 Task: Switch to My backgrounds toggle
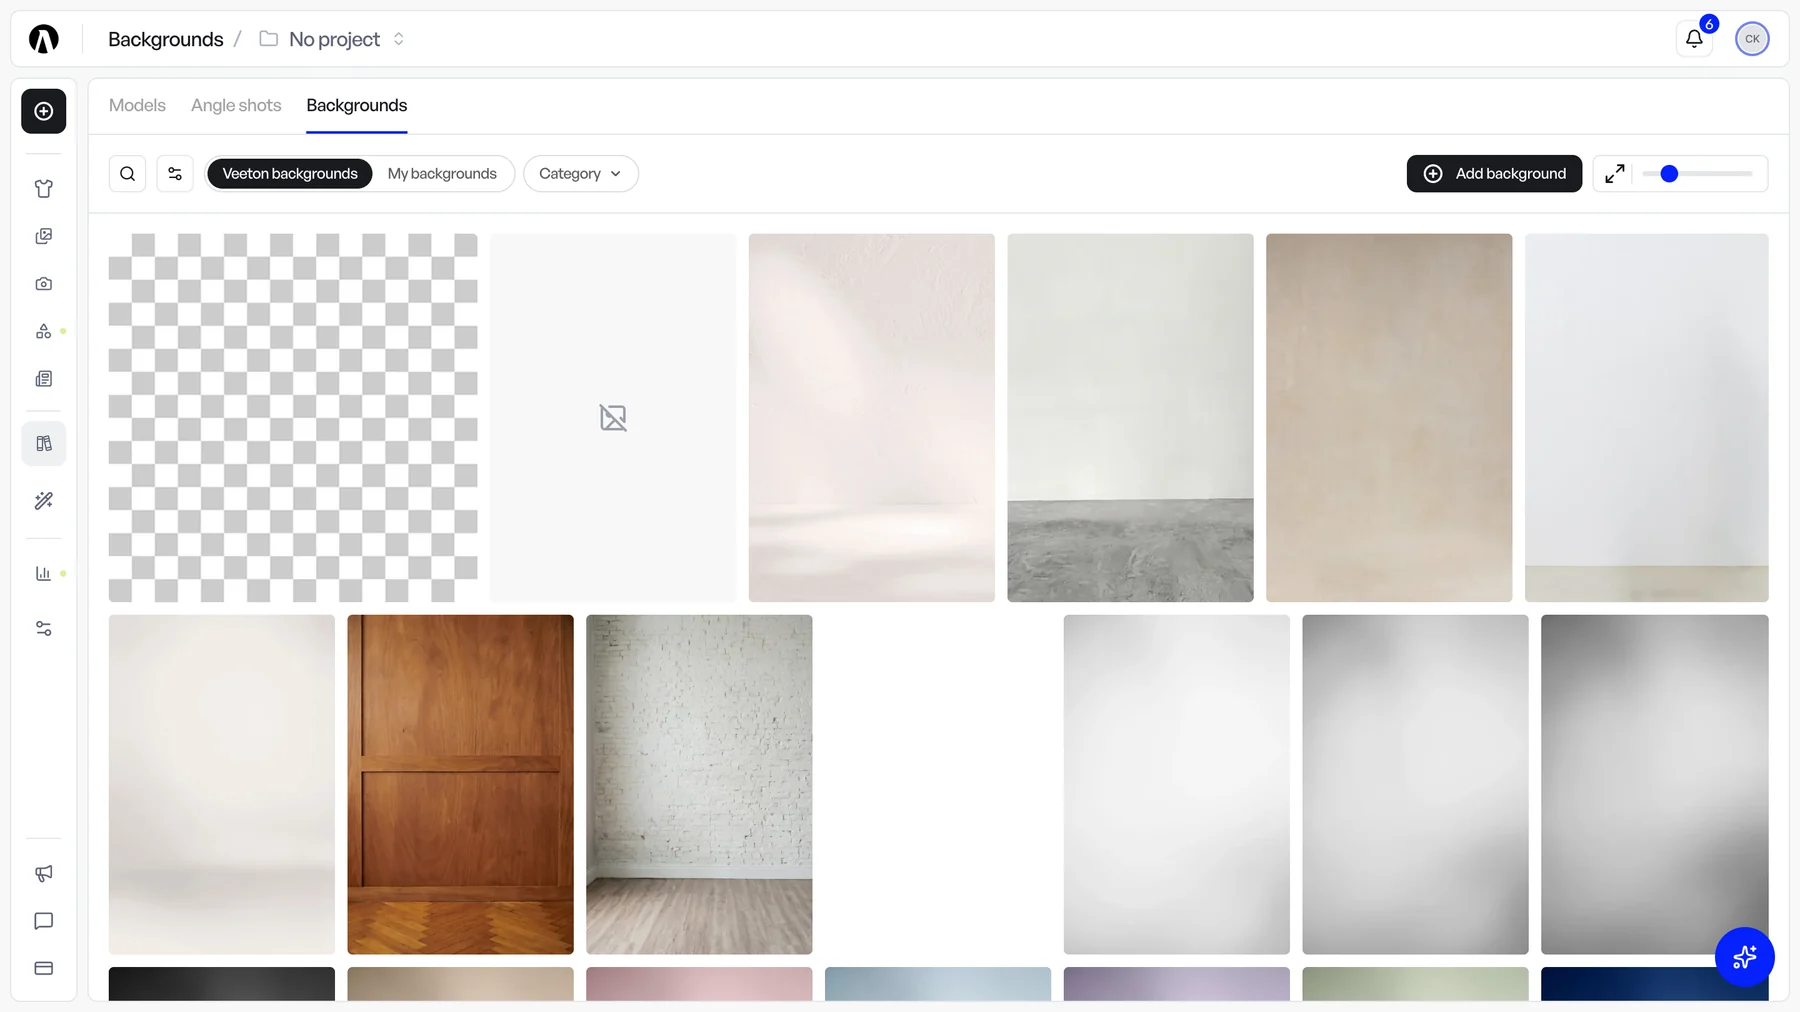click(x=442, y=174)
